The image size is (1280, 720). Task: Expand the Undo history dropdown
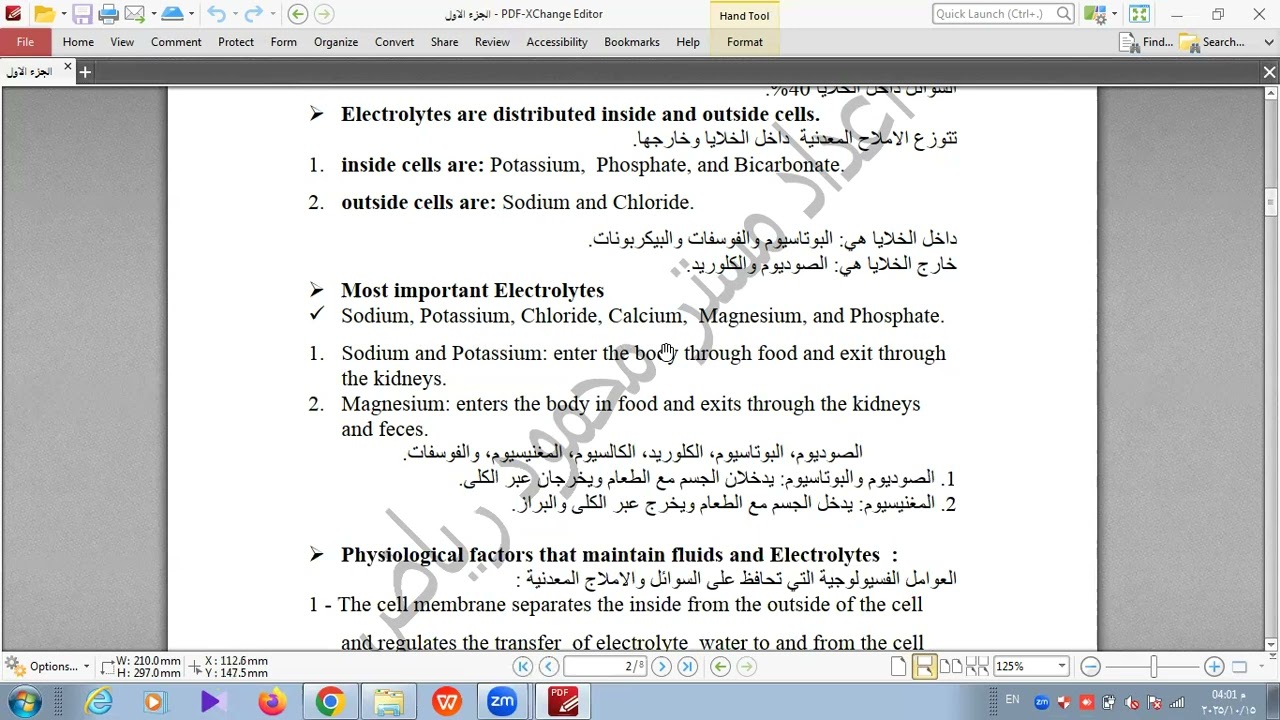pos(236,14)
